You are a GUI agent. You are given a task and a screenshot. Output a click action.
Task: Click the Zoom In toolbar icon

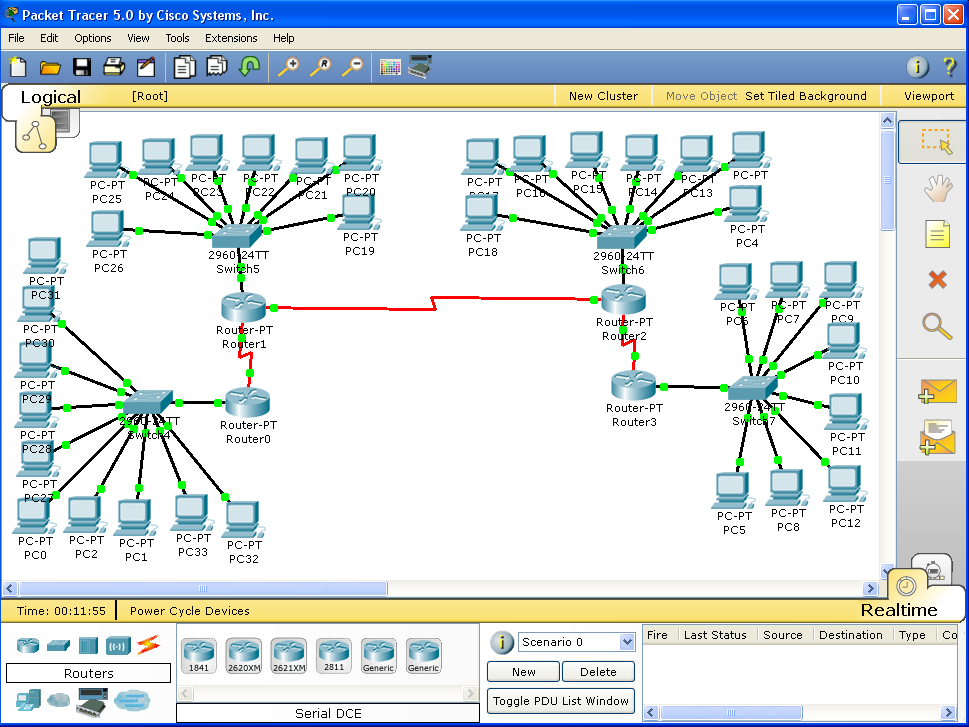point(288,67)
